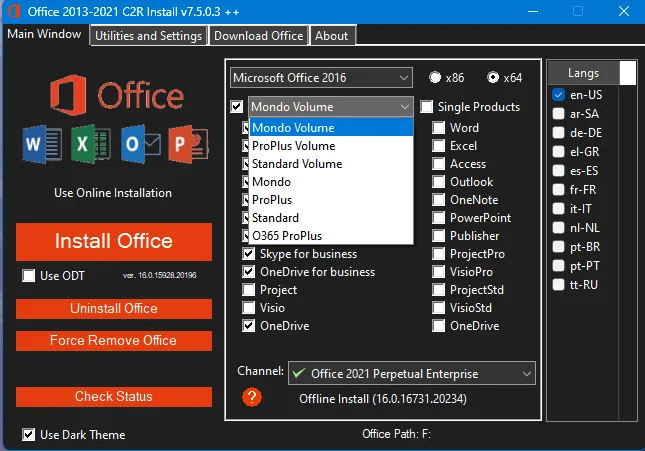Uncheck the box beside Mondo Volume dropdown

(x=237, y=107)
